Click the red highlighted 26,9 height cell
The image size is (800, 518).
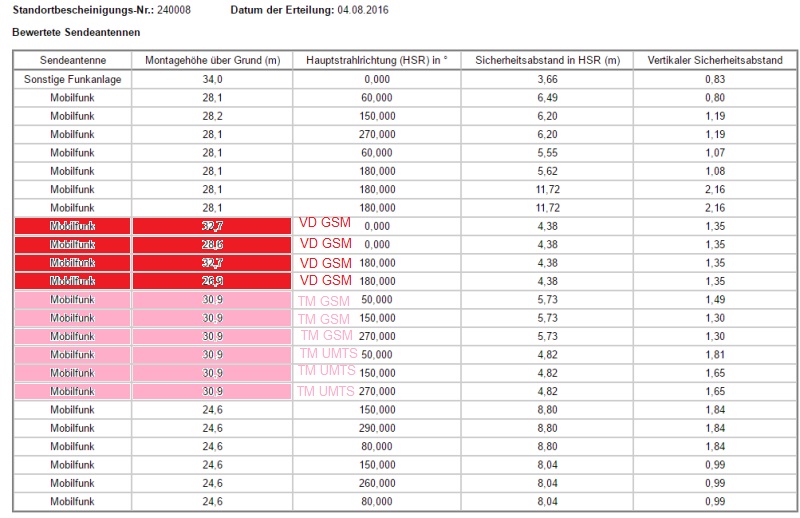(x=212, y=281)
